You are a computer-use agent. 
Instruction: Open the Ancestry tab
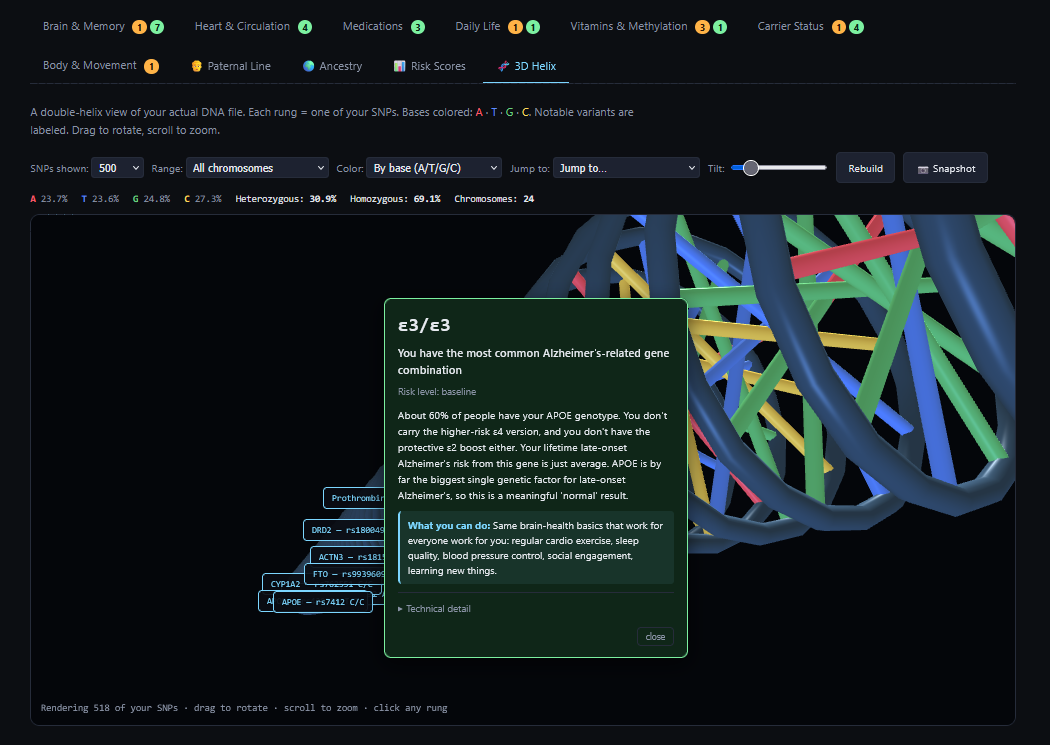[332, 66]
